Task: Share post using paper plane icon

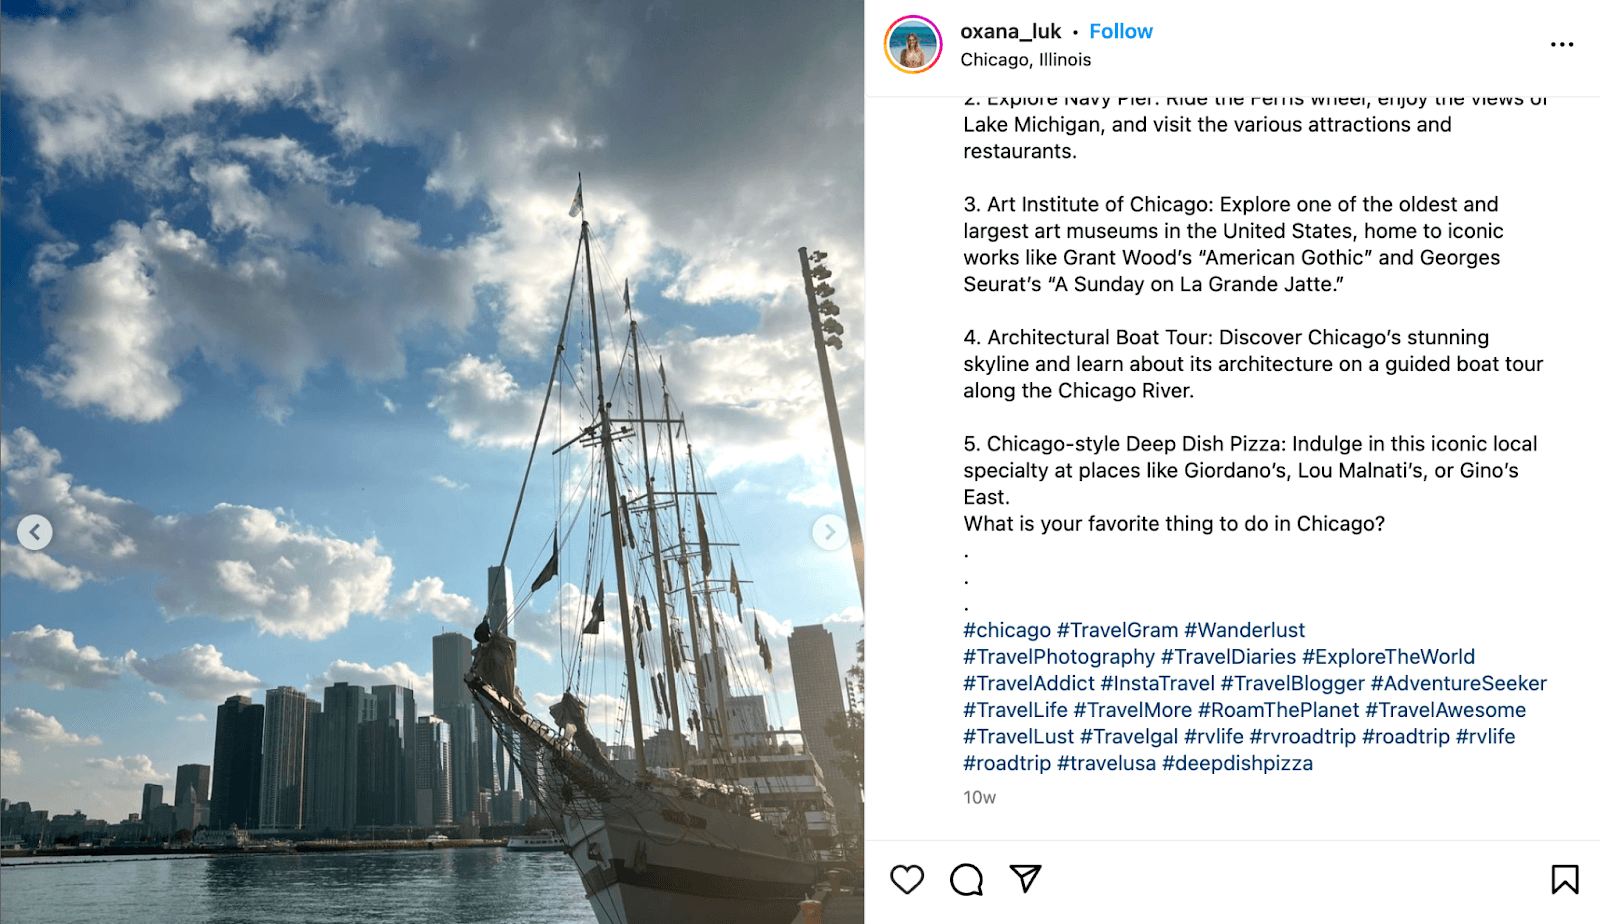Action: (x=1025, y=878)
